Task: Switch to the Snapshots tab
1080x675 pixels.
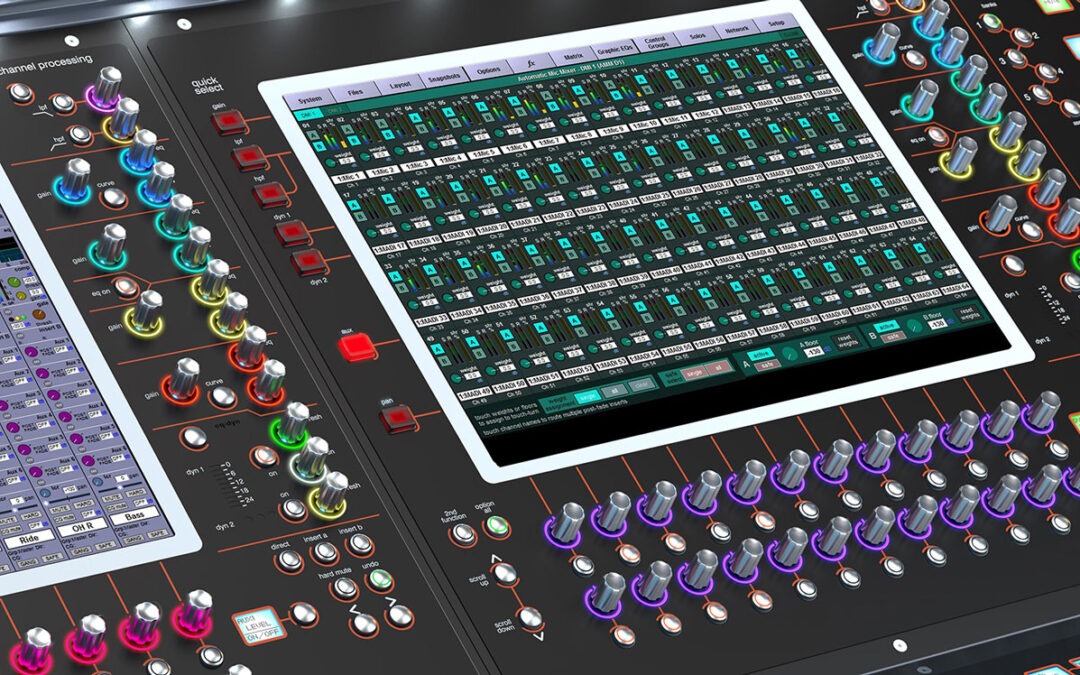Action: tap(444, 77)
